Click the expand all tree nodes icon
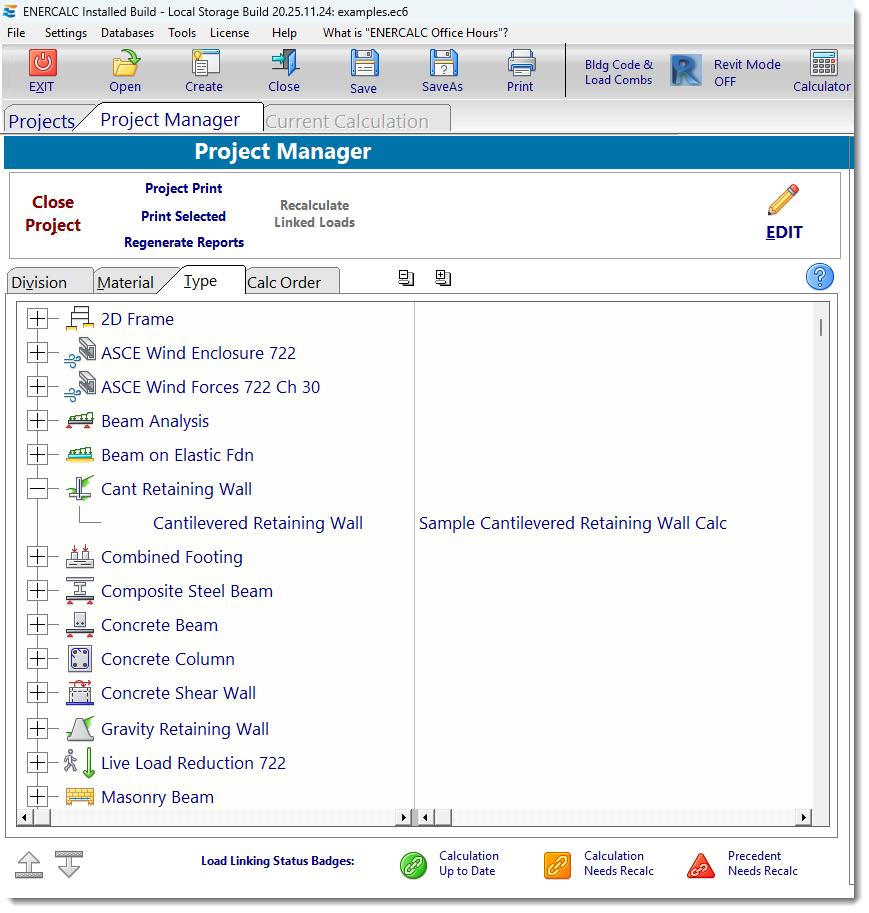869x913 pixels. pos(443,278)
